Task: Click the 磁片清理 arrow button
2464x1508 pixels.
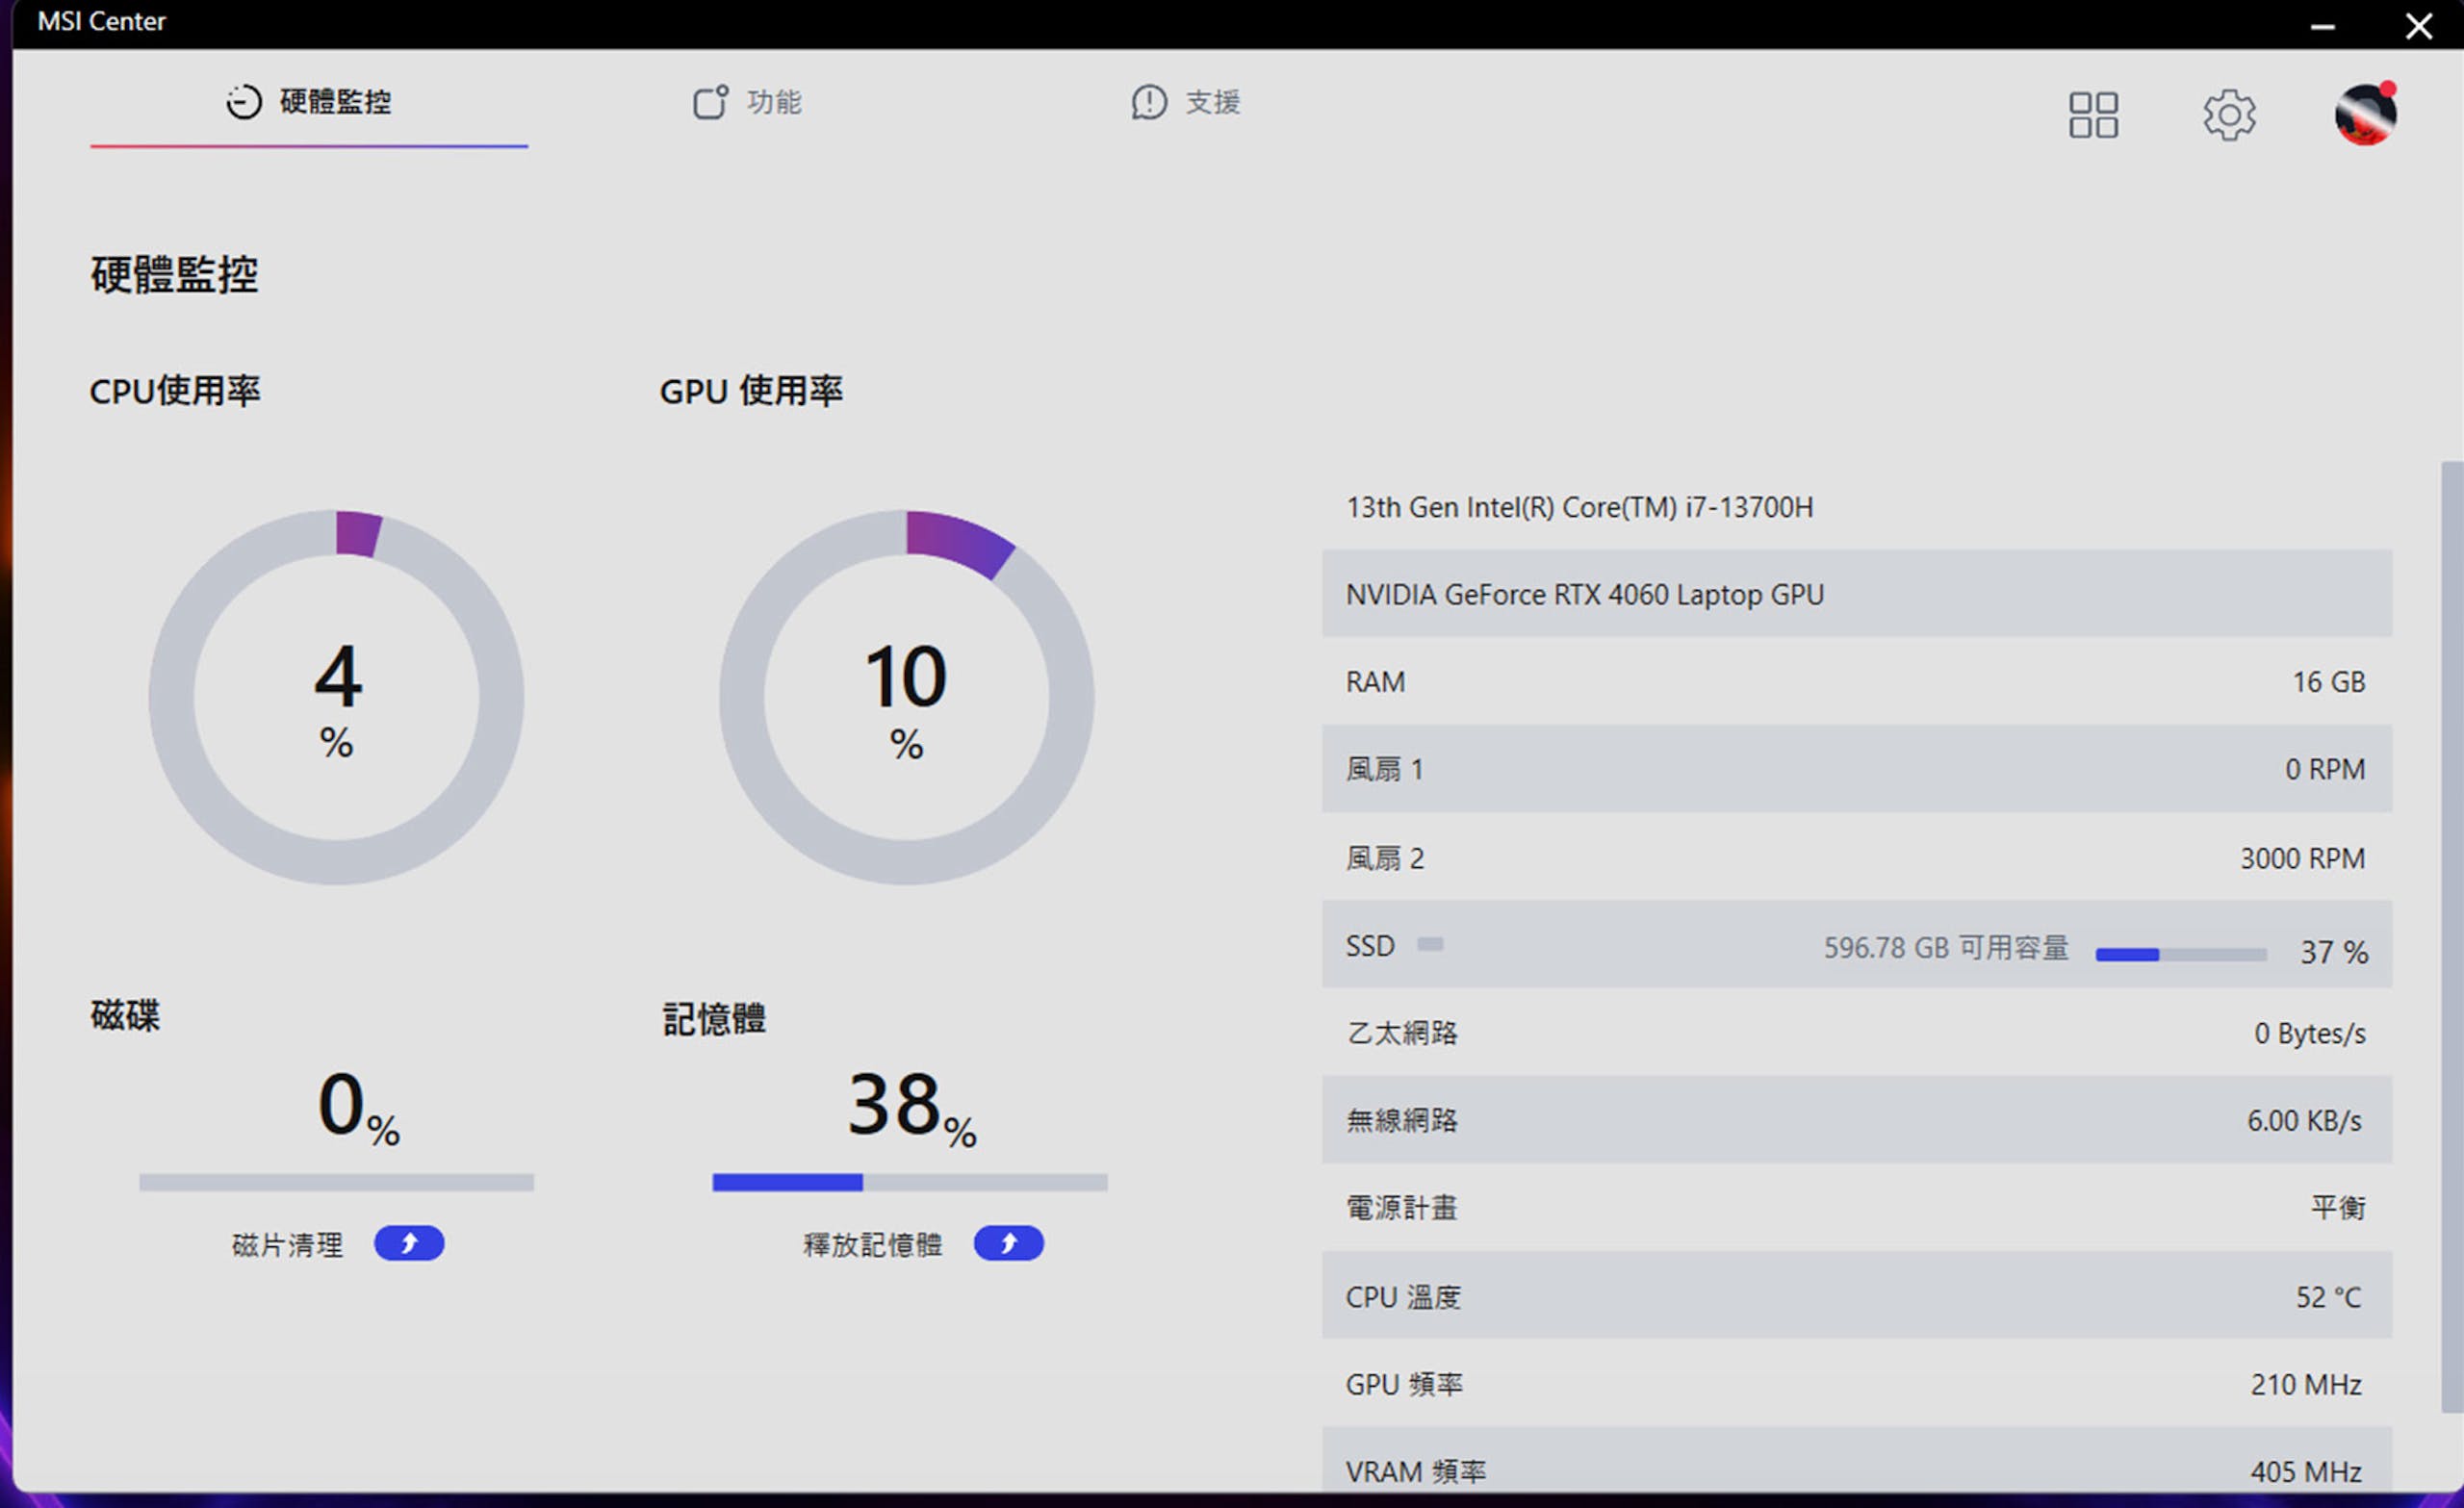Action: [x=409, y=1243]
